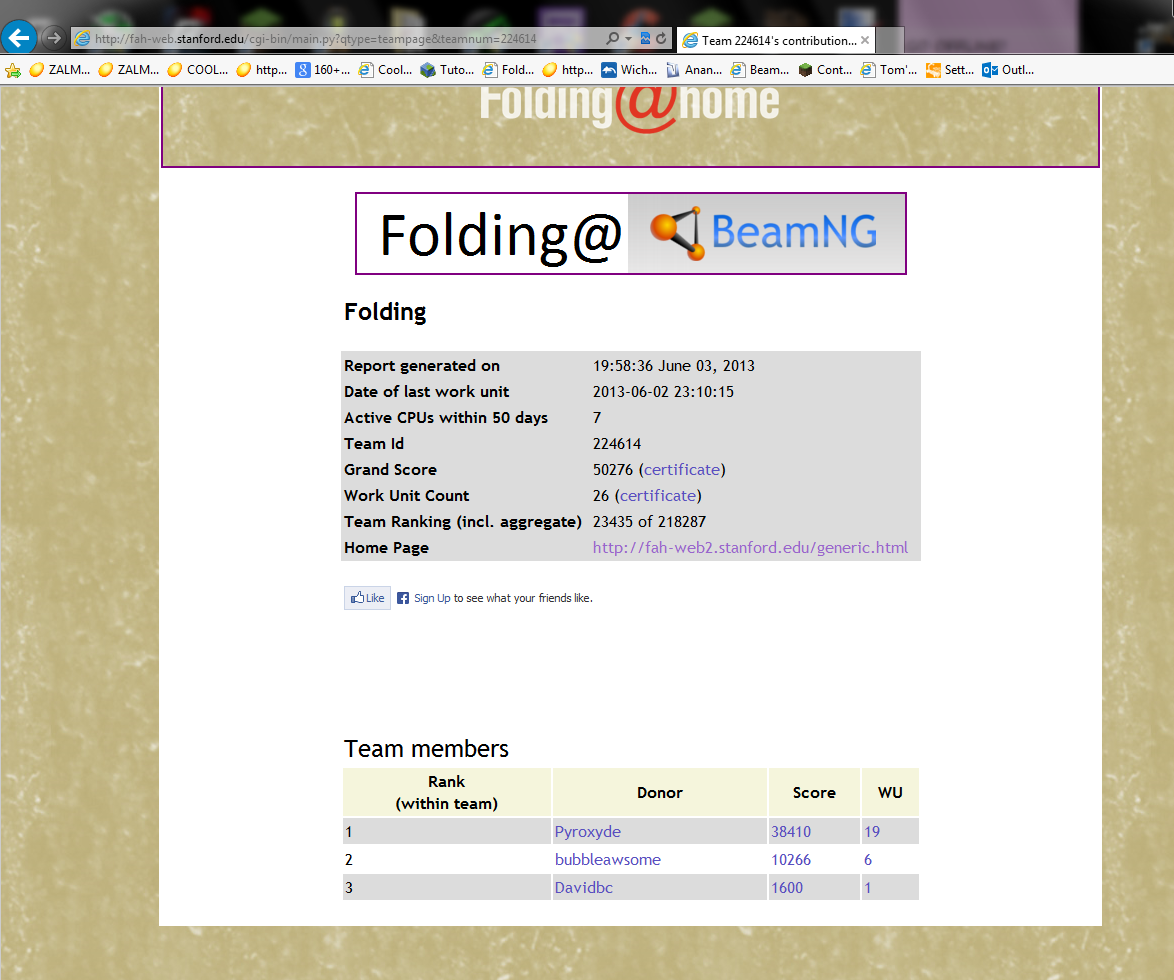Click Pyroxyde's score 38410
Image resolution: width=1174 pixels, height=980 pixels.
[791, 831]
